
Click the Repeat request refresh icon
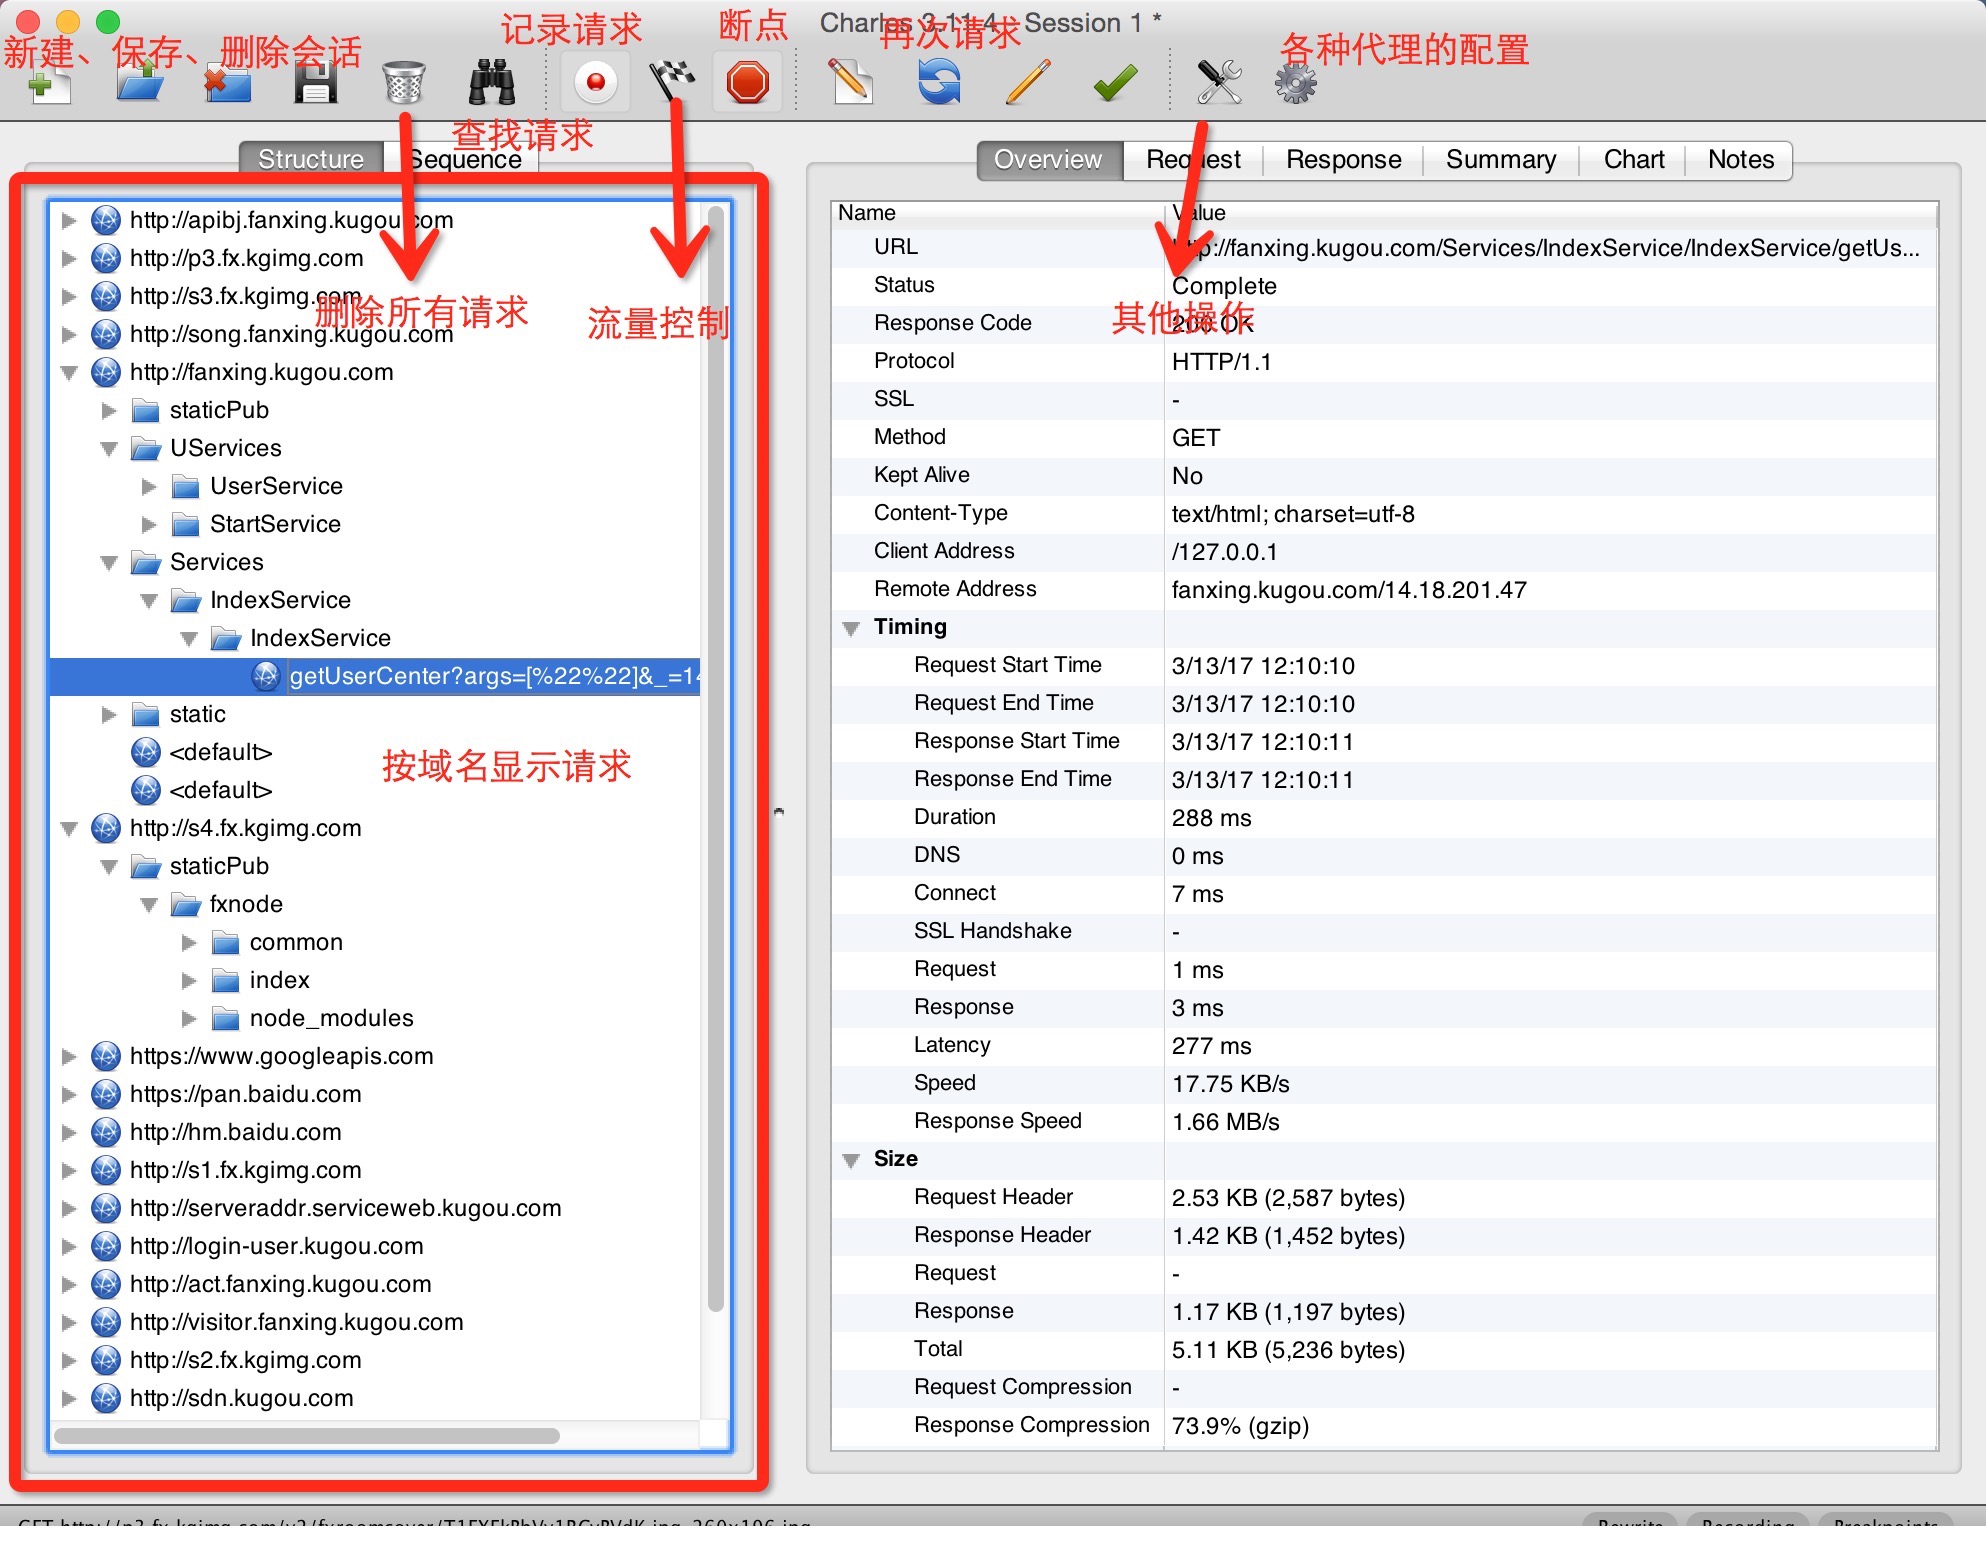[x=939, y=83]
